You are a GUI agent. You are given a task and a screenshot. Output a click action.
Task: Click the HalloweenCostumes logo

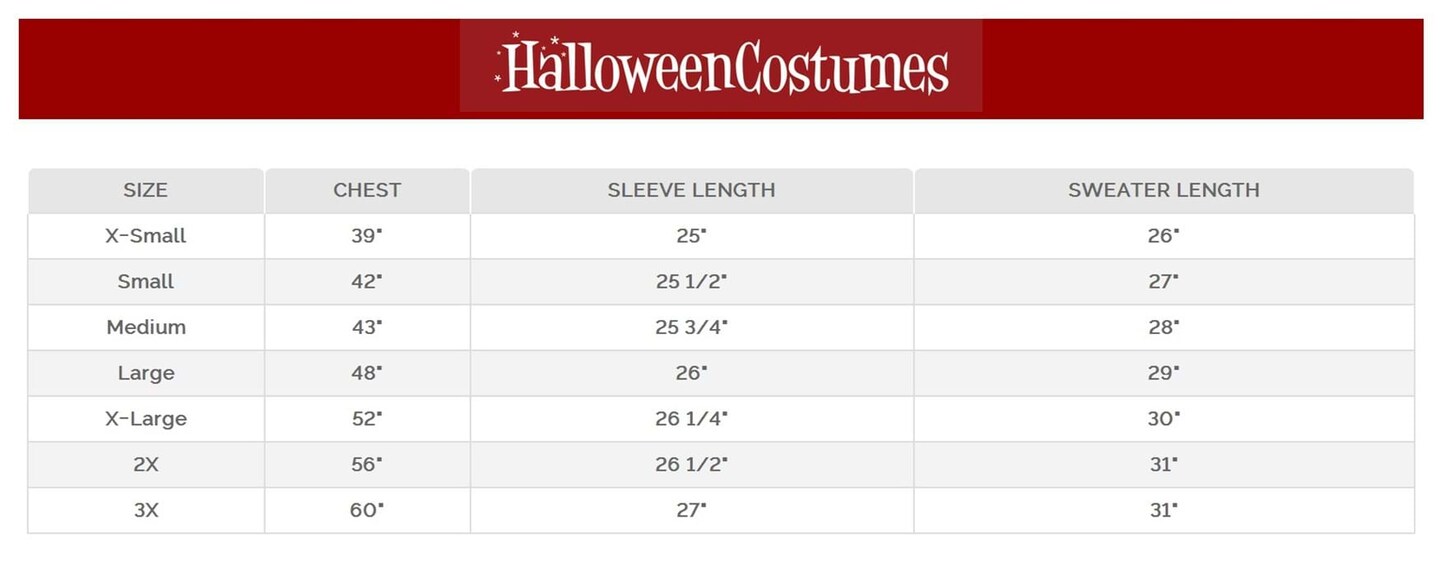[x=721, y=66]
